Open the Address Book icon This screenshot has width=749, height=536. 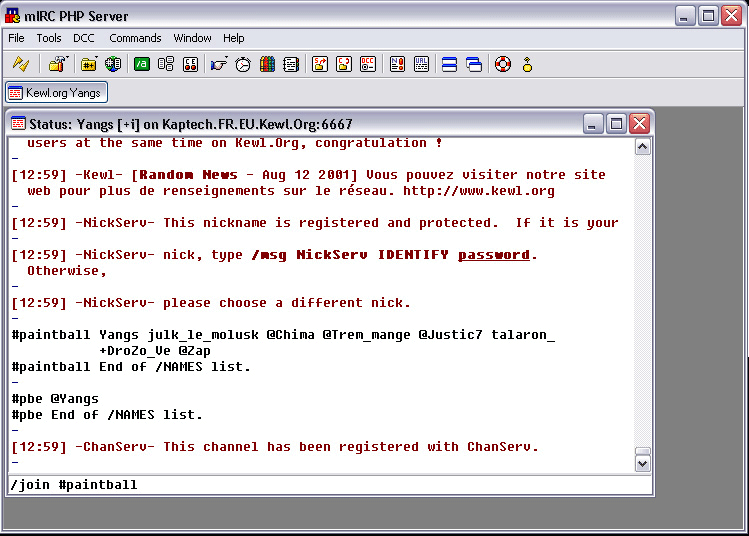(x=291, y=64)
